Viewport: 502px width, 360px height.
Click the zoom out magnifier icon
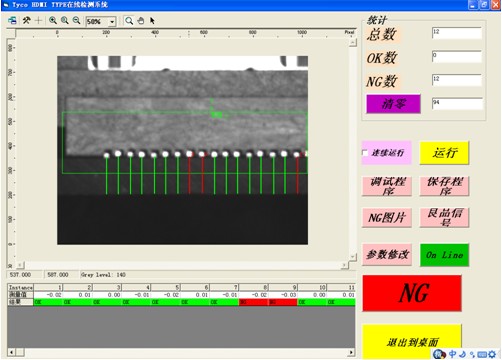pyautogui.click(x=76, y=21)
